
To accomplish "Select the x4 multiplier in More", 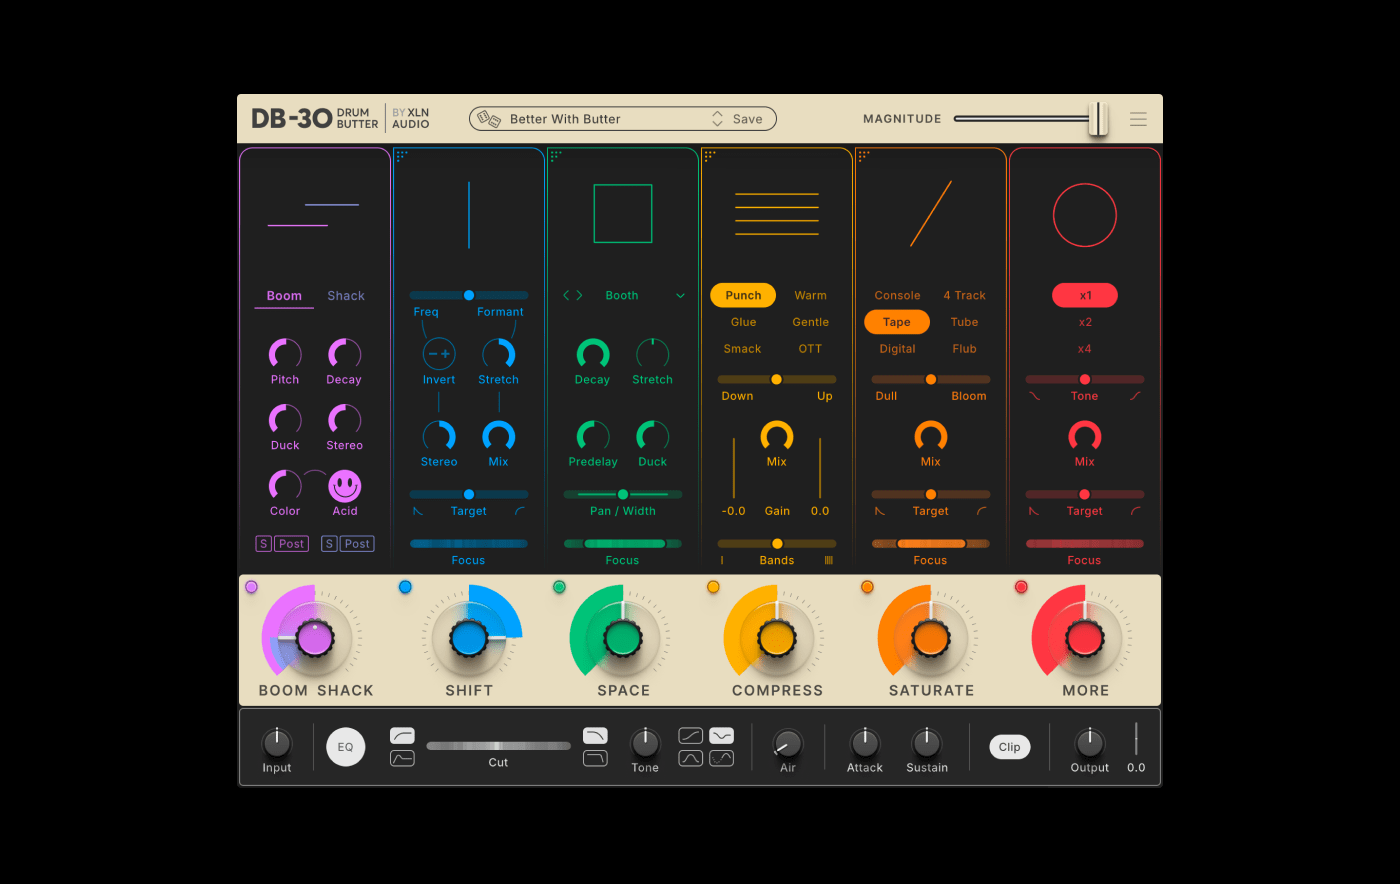I will click(1085, 349).
